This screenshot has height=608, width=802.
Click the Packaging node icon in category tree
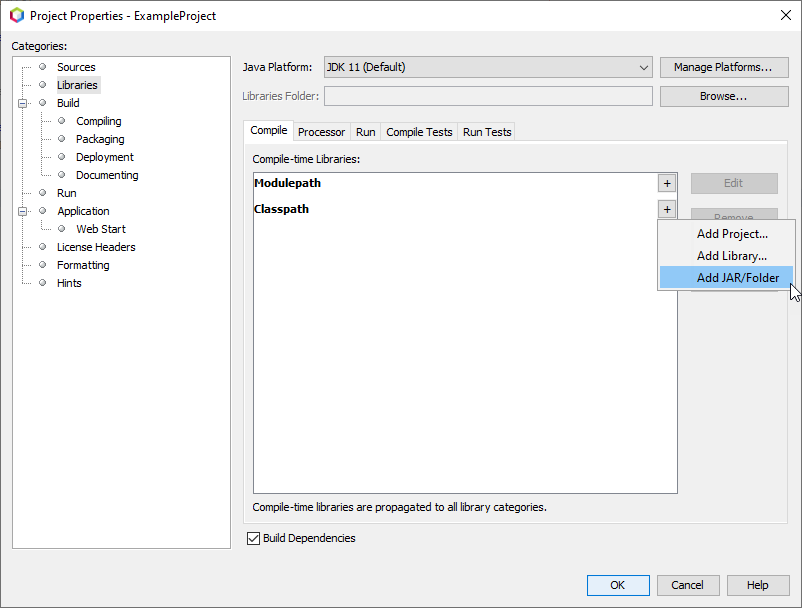63,139
